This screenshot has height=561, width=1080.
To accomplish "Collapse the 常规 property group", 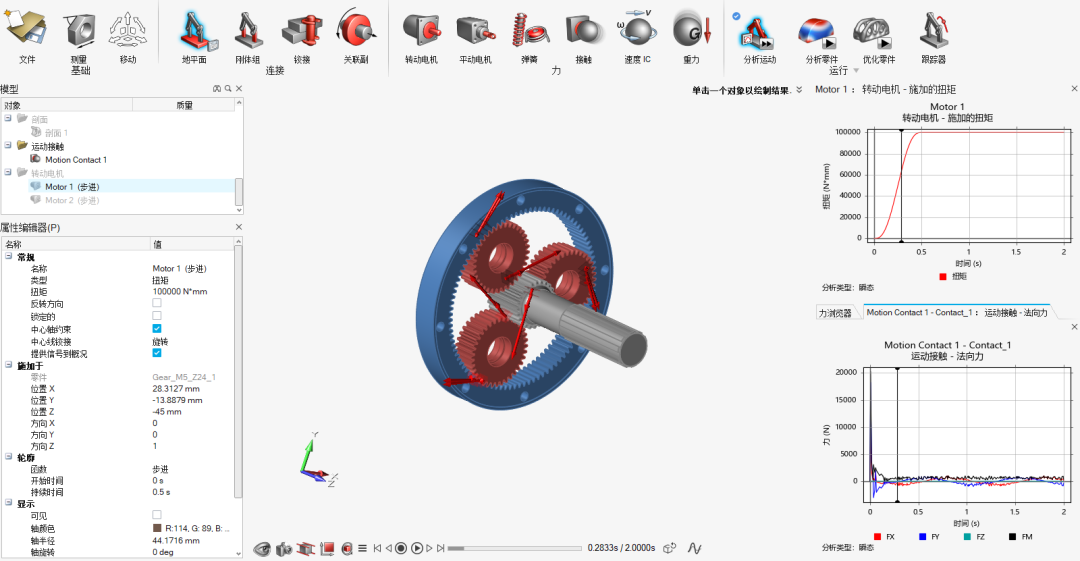I will (x=9, y=256).
